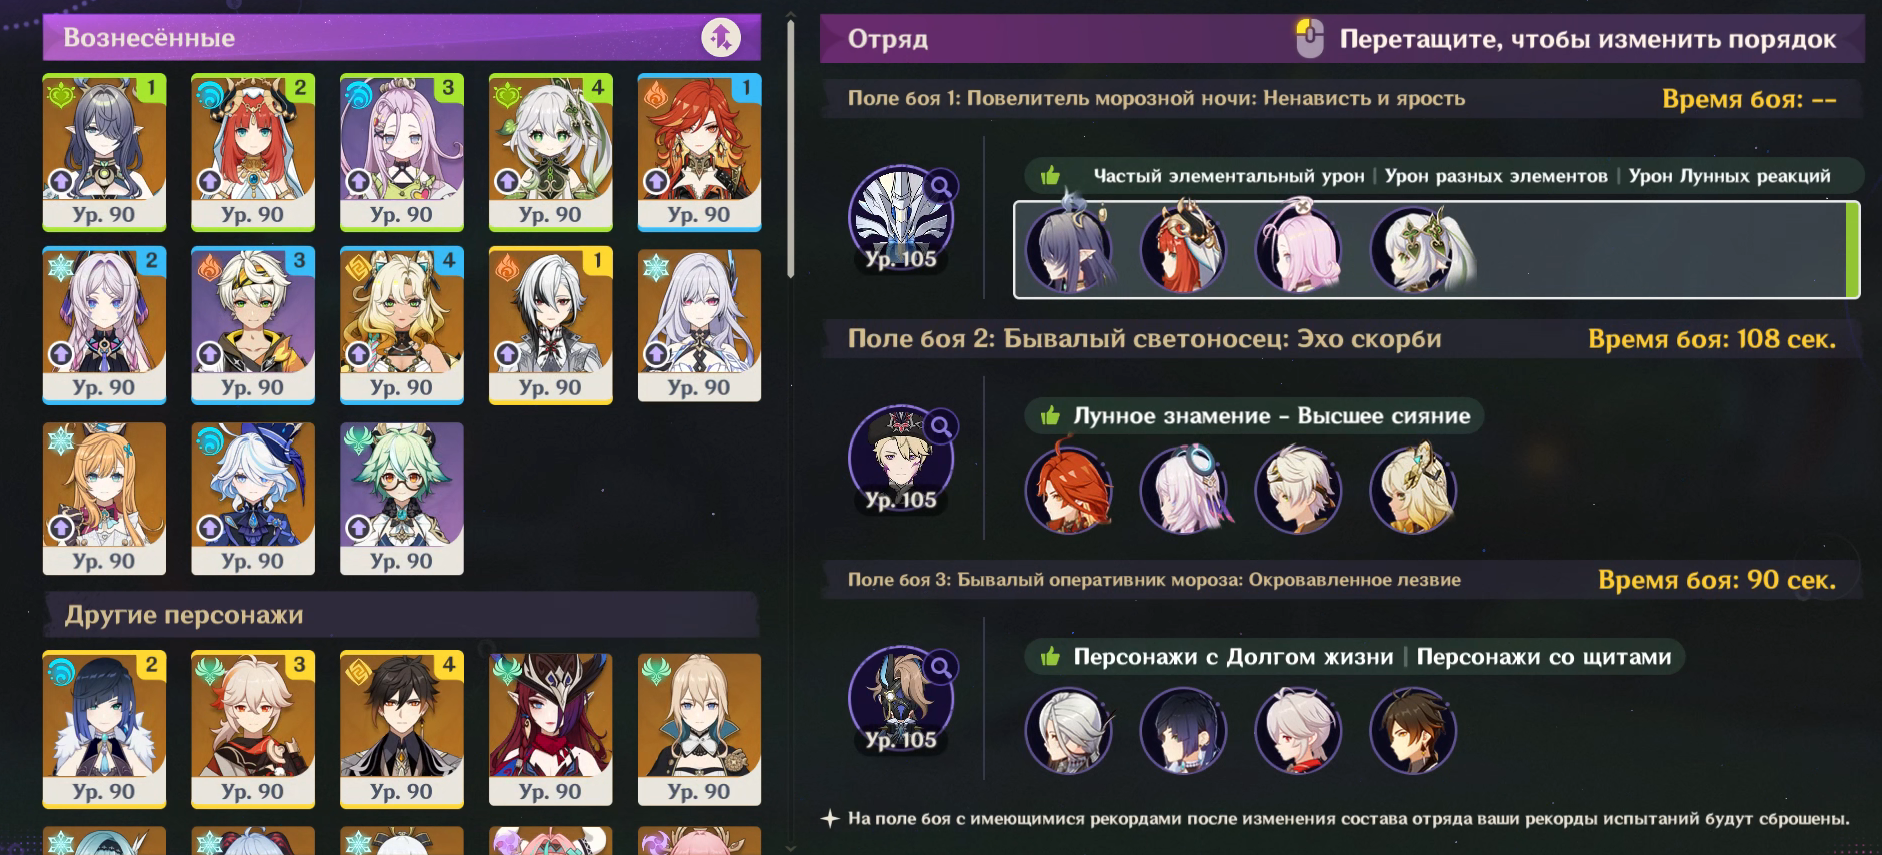Select Furina card with blue hat

(x=253, y=498)
